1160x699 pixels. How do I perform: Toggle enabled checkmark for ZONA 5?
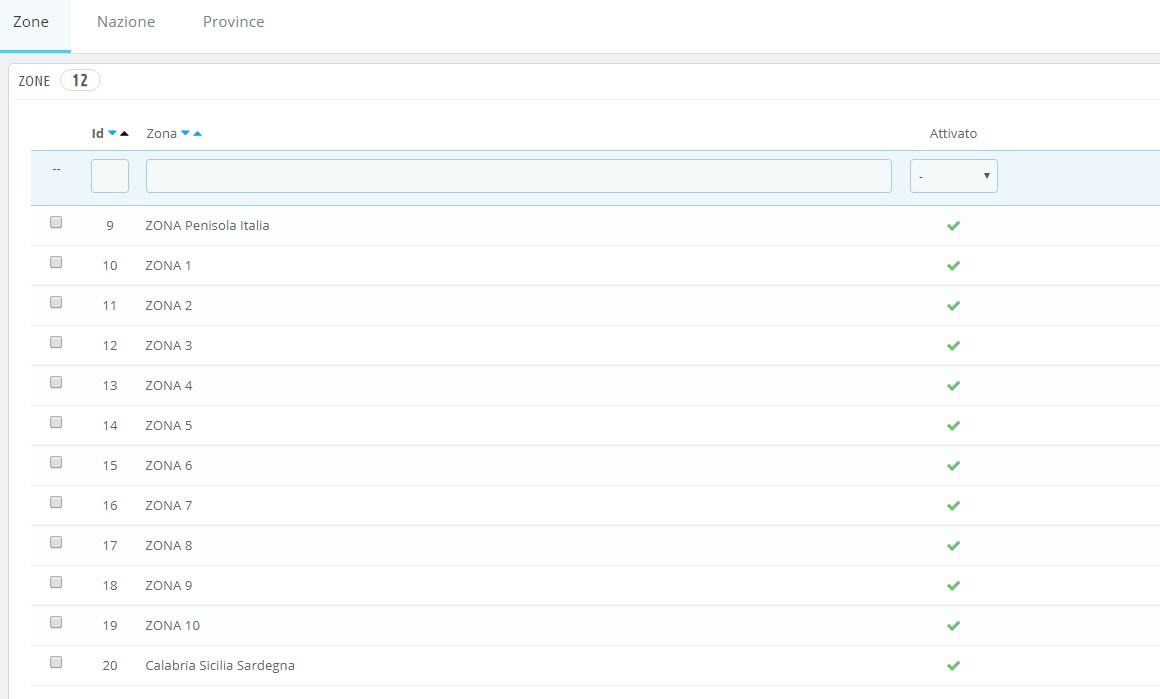pyautogui.click(x=954, y=425)
